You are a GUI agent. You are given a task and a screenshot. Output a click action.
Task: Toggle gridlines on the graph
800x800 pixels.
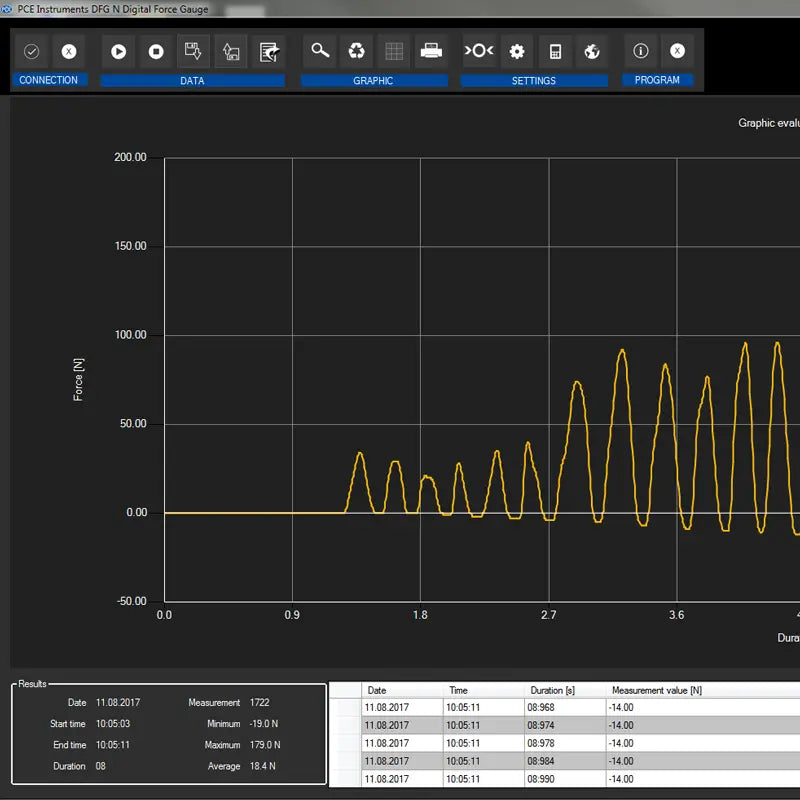(x=393, y=52)
